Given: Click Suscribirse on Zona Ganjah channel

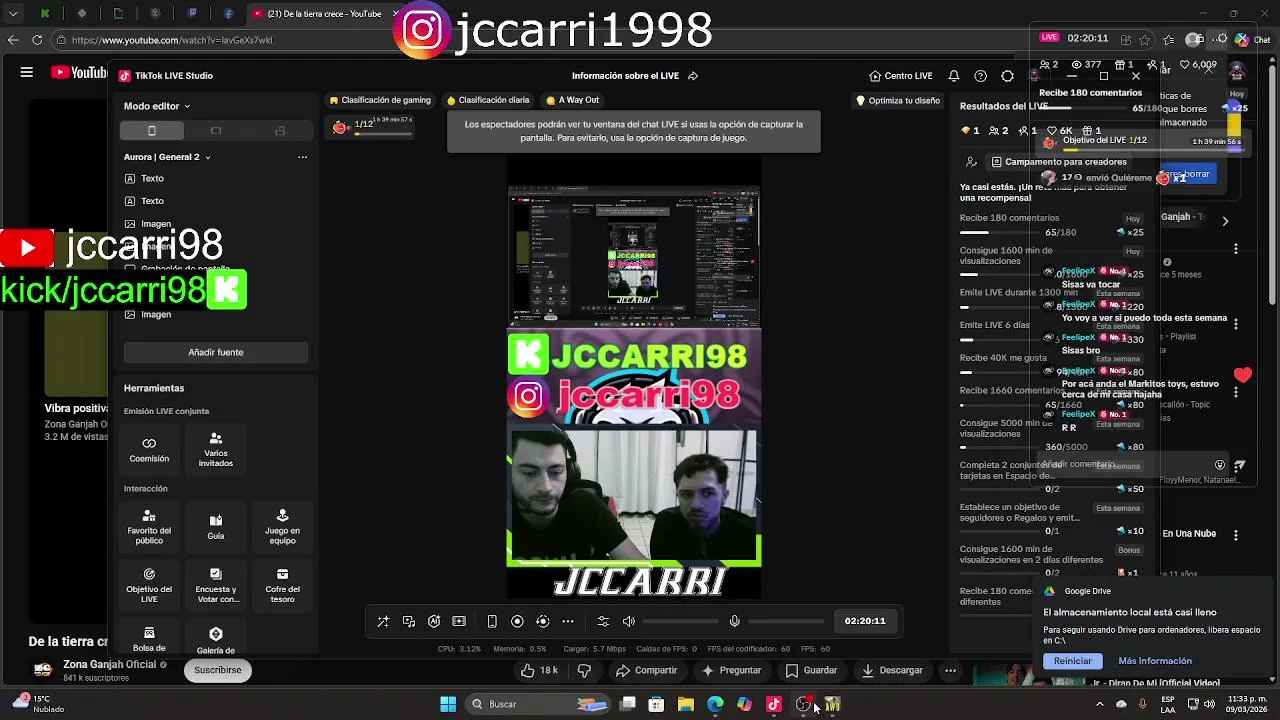Looking at the screenshot, I should pyautogui.click(x=218, y=670).
